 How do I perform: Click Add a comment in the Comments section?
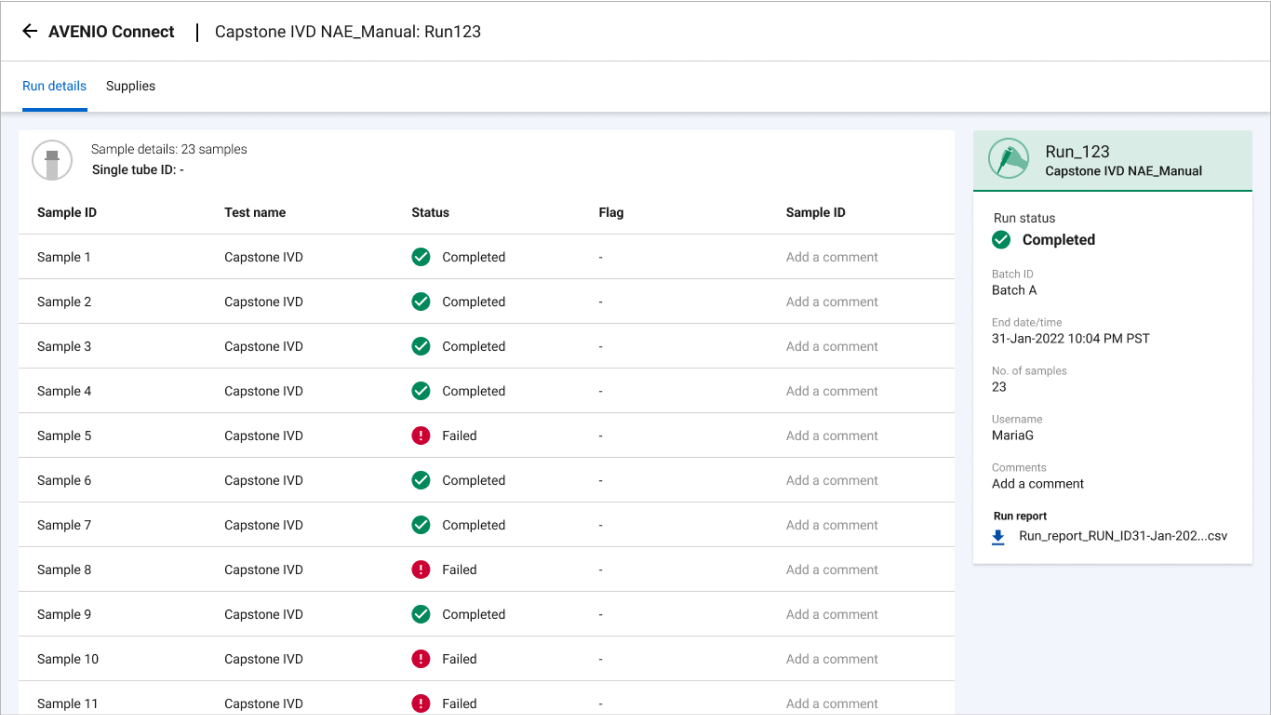coord(1038,483)
